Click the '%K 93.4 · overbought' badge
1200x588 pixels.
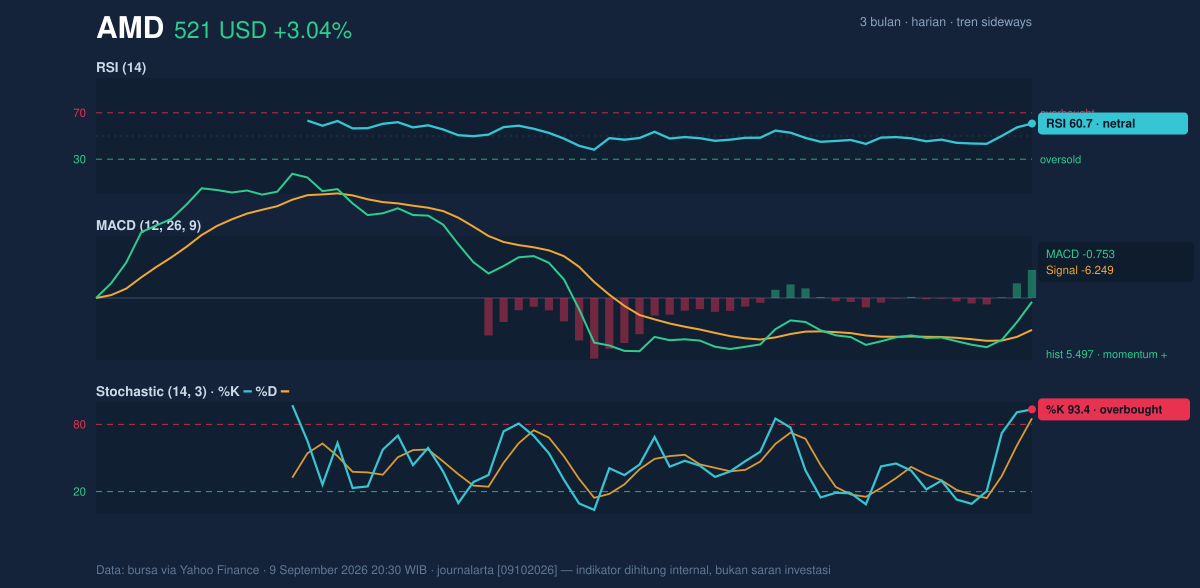point(1114,409)
